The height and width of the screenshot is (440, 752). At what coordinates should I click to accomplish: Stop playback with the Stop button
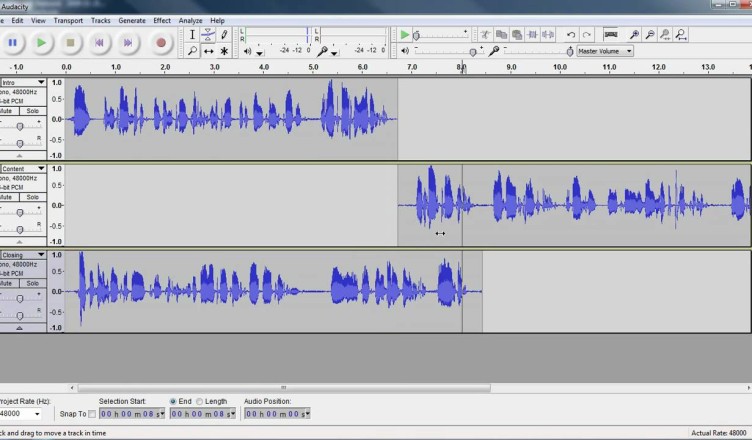point(70,43)
